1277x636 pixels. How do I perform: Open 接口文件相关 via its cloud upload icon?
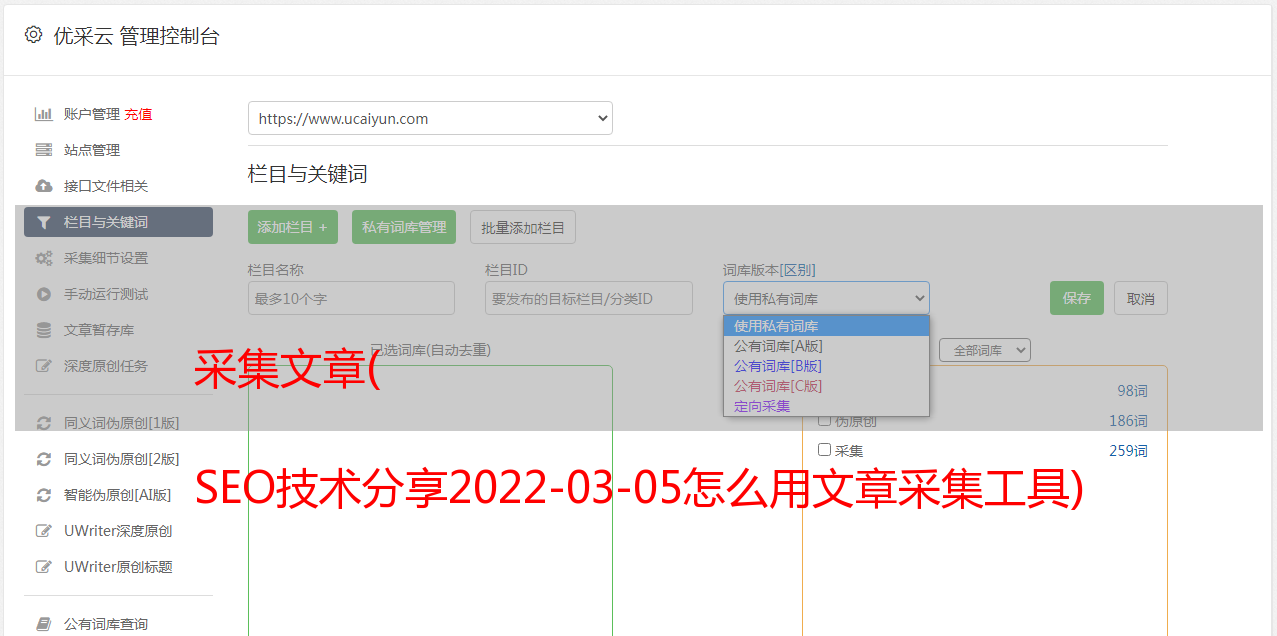pyautogui.click(x=43, y=186)
